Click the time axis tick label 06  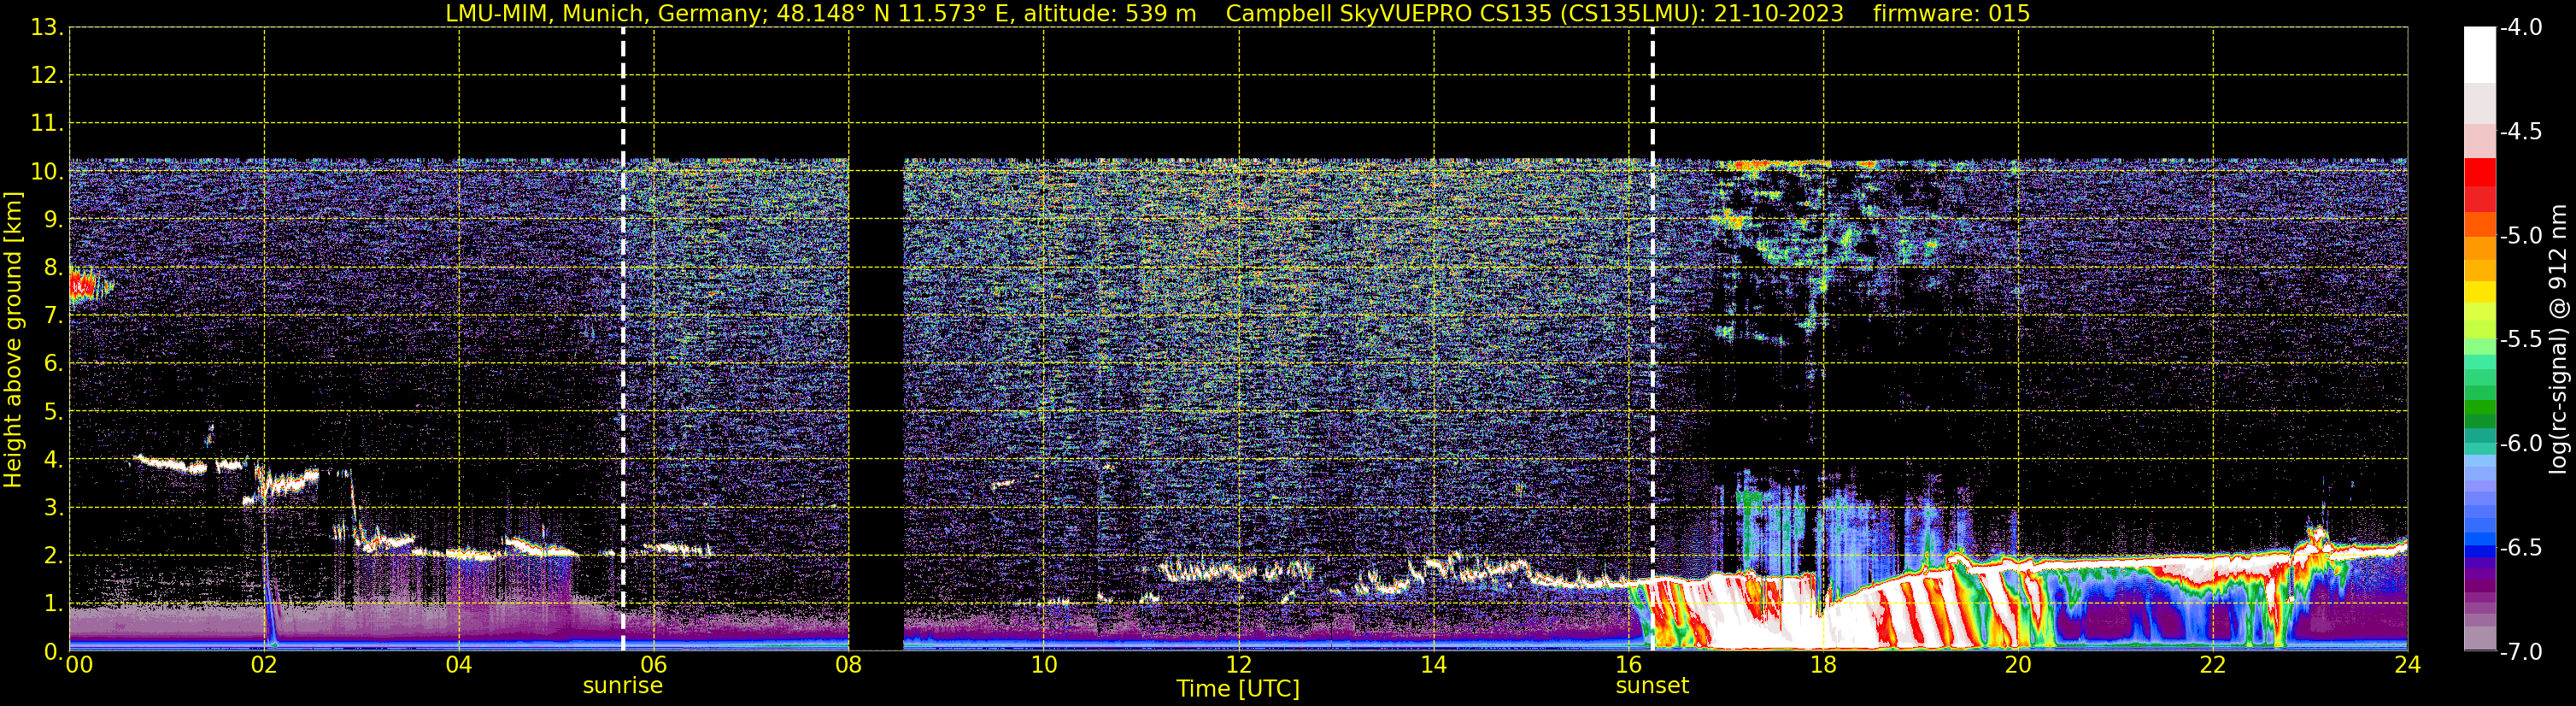pyautogui.click(x=654, y=665)
